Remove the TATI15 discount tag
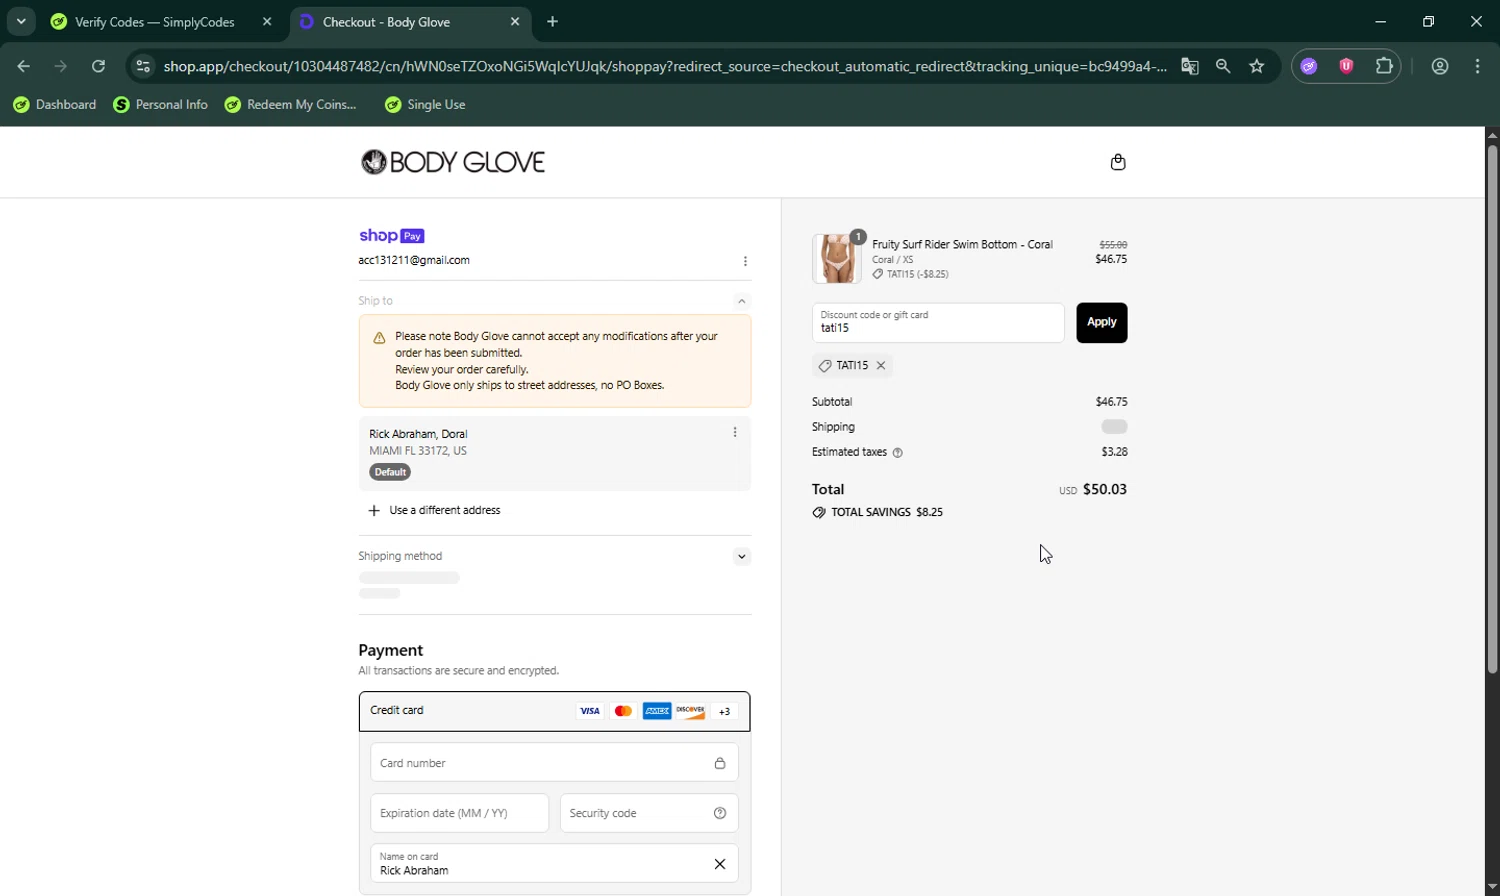Viewport: 1500px width, 896px height. [881, 366]
